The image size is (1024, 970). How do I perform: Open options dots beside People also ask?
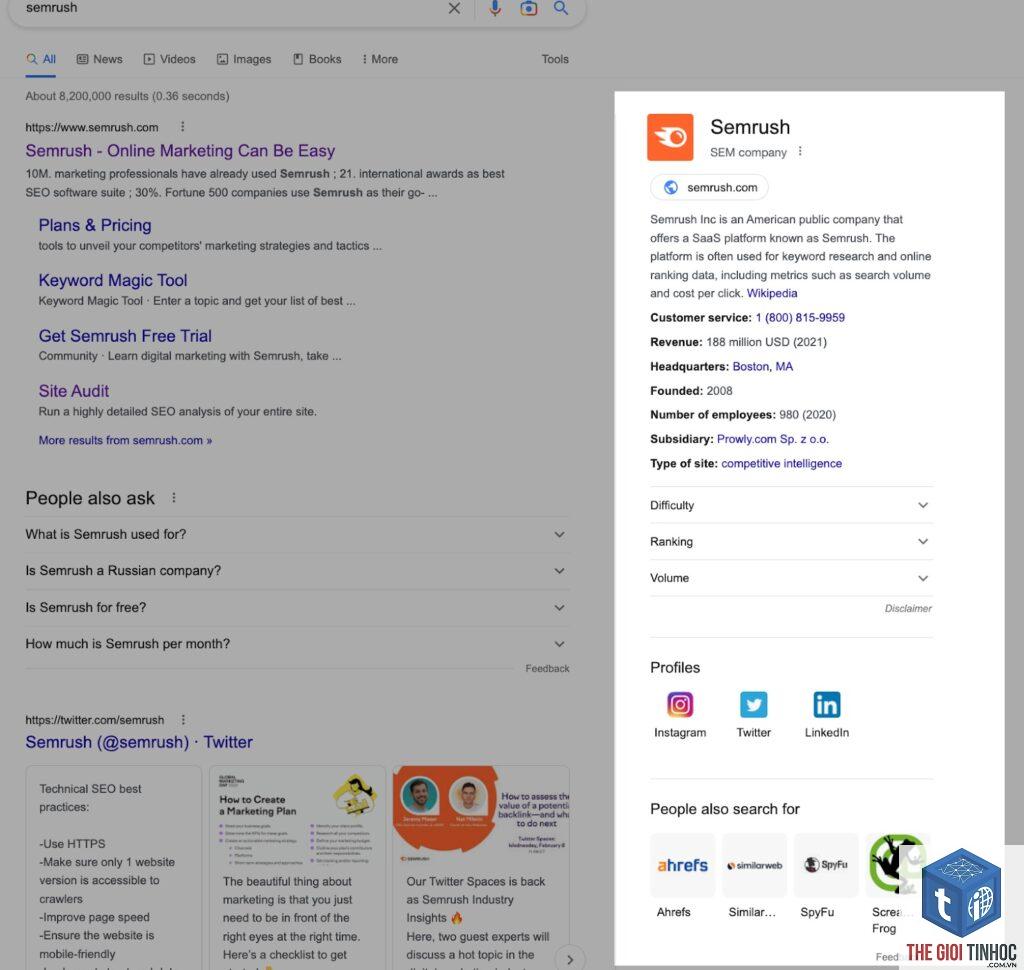tap(174, 498)
